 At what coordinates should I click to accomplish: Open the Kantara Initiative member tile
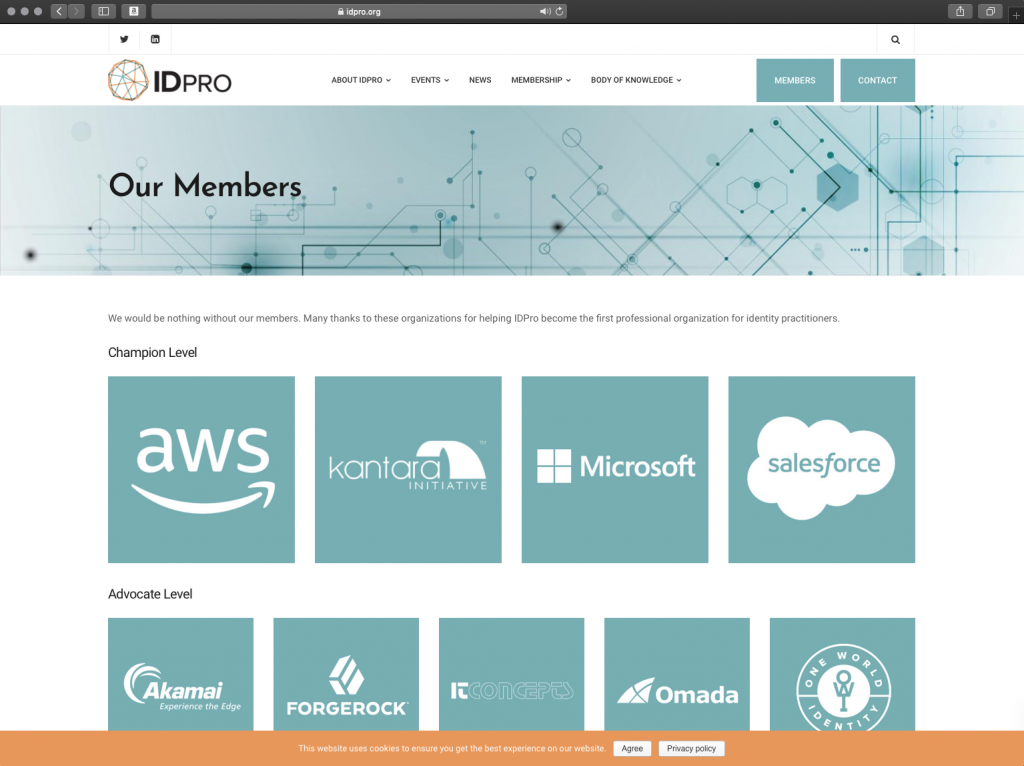click(408, 470)
